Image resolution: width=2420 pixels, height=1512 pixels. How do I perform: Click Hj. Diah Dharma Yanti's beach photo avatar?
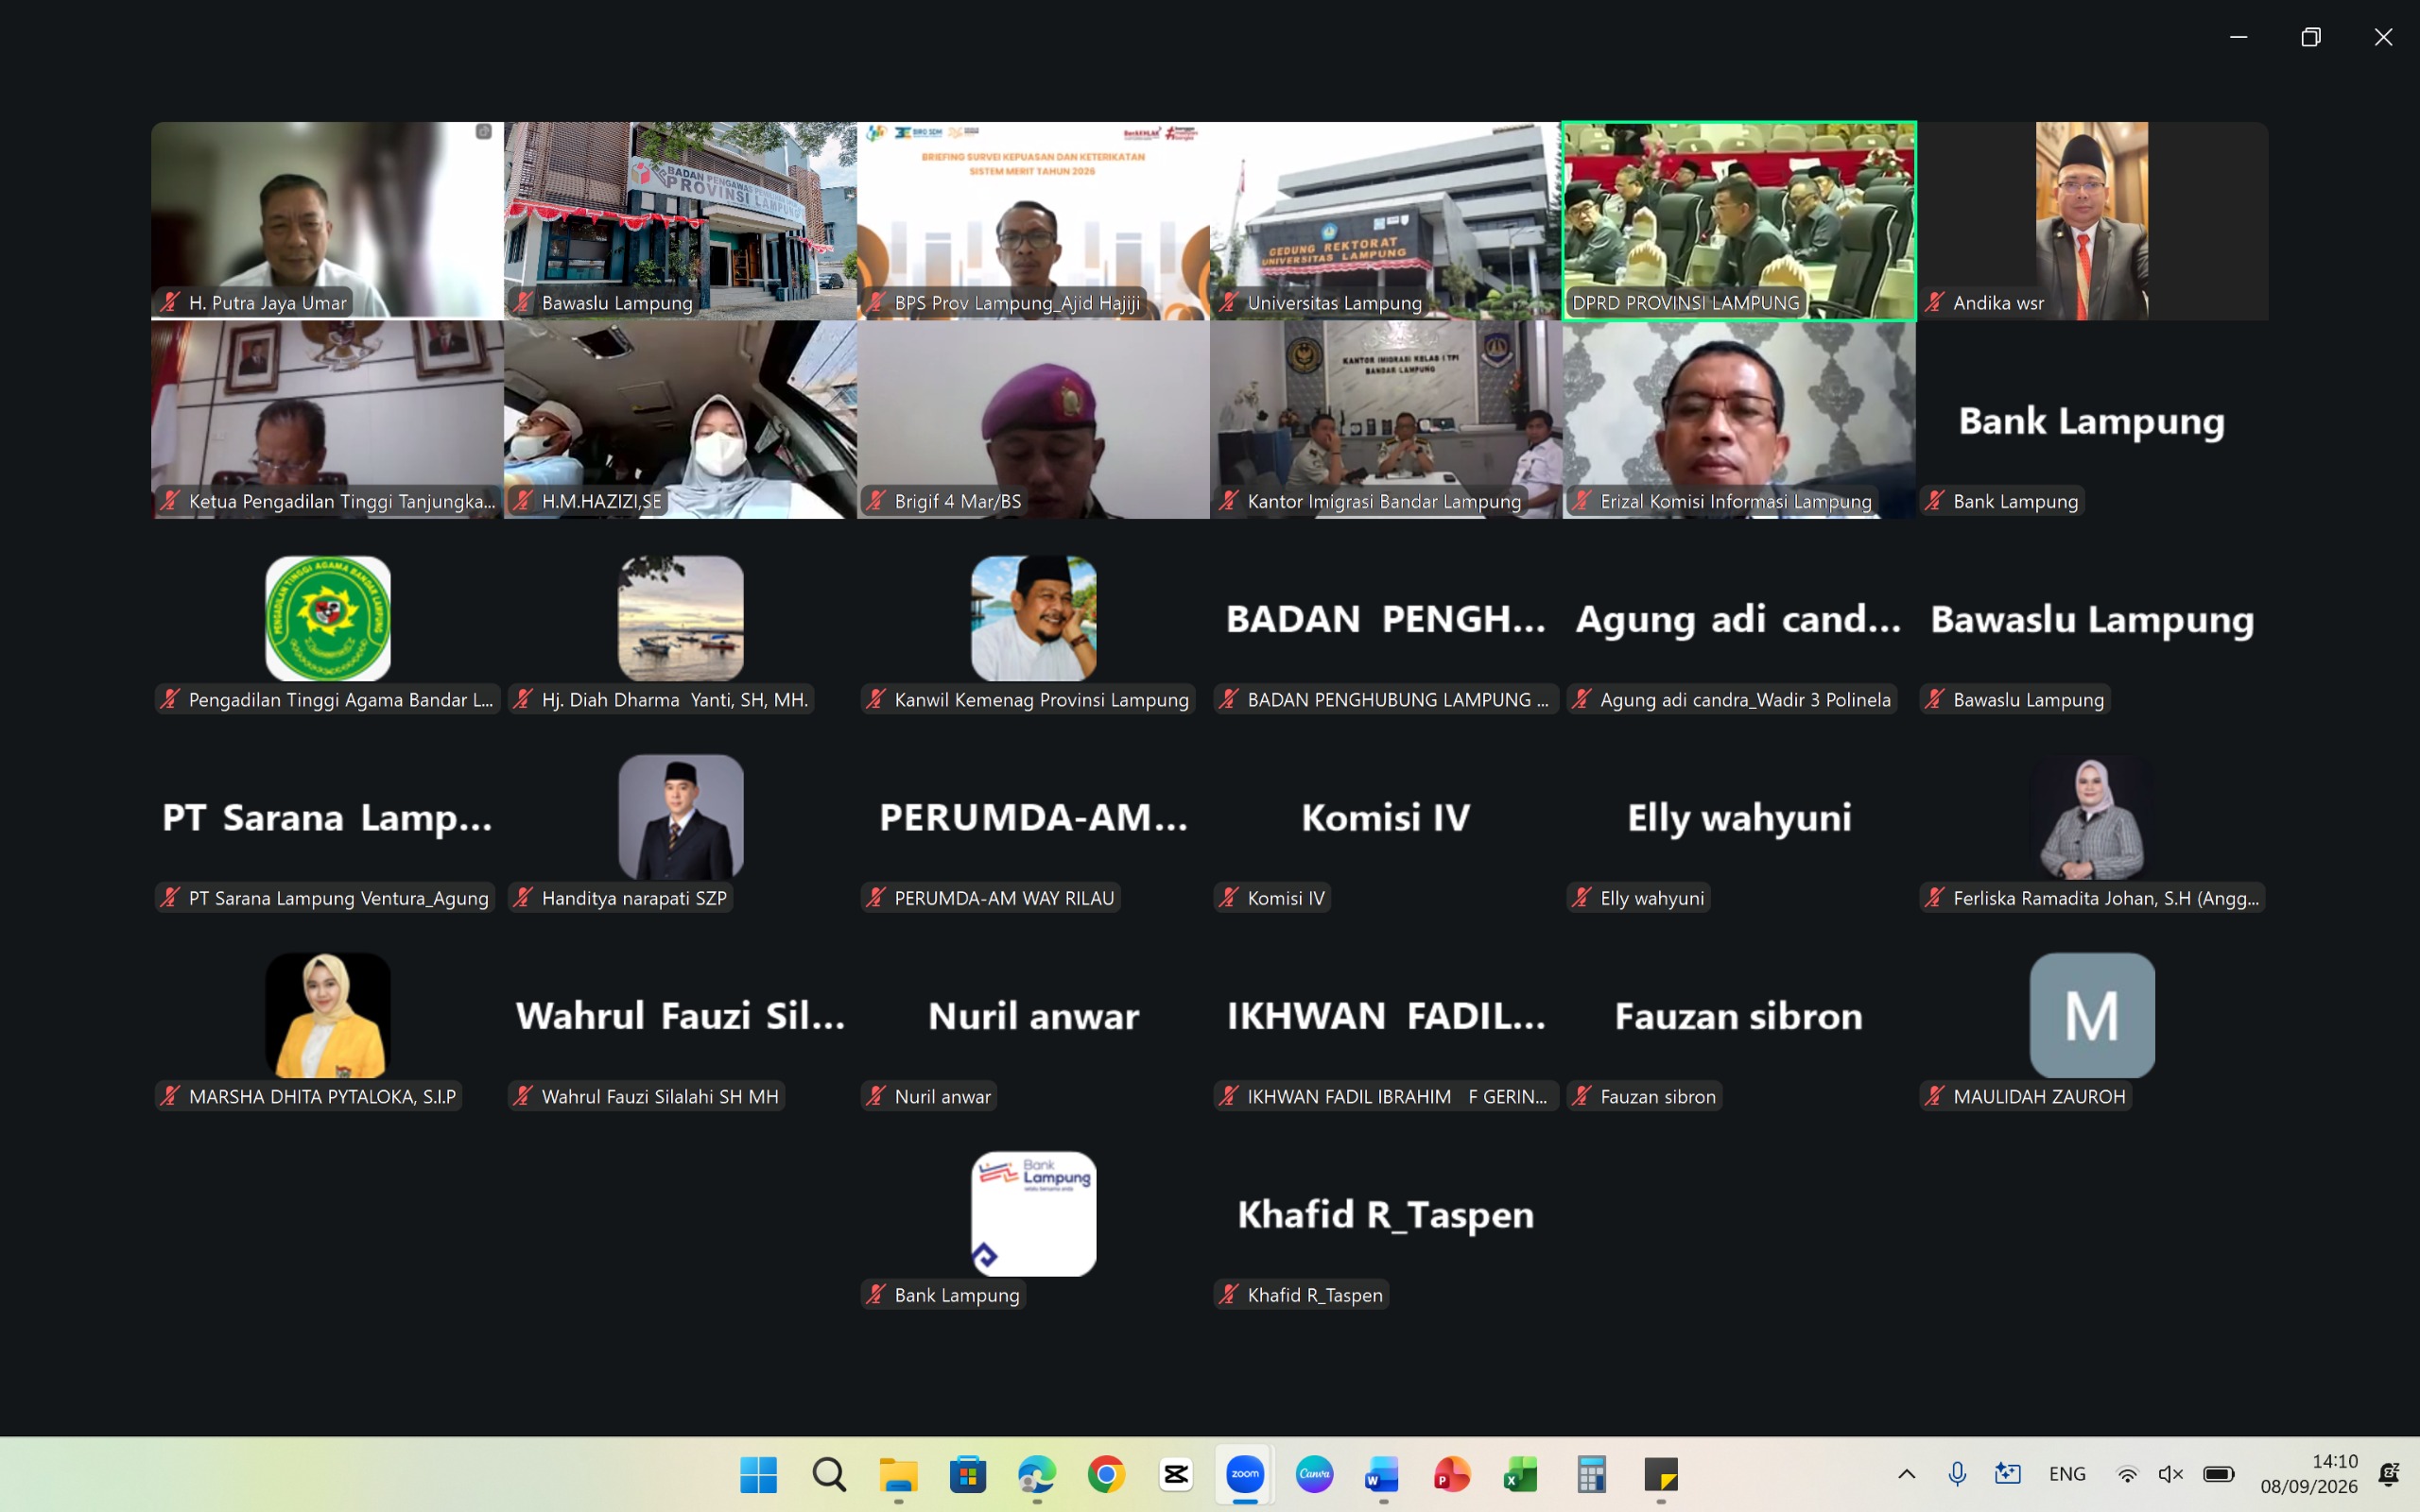point(681,618)
